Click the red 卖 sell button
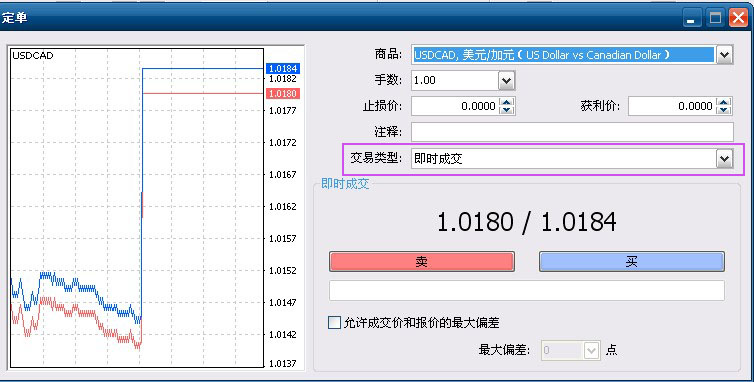 tap(422, 261)
